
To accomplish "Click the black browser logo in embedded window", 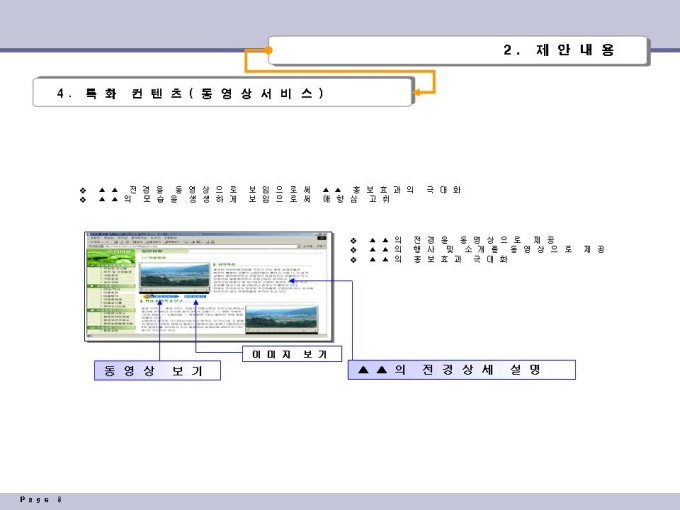I will 321,238.
